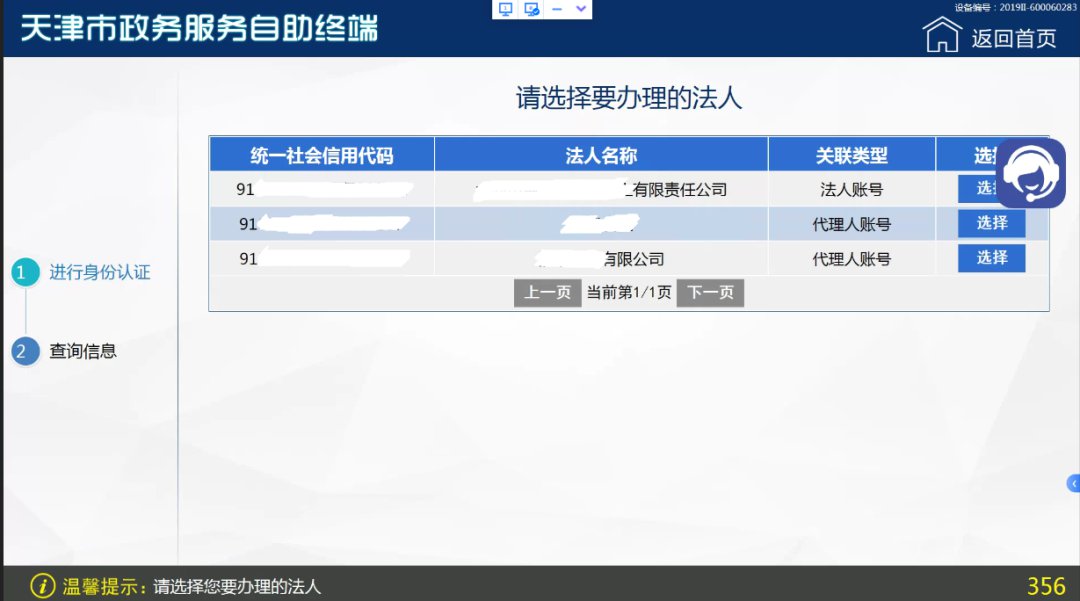Click 选择 in the highlighted 代理人账号 row
Screen dimensions: 1080x601
(991, 223)
